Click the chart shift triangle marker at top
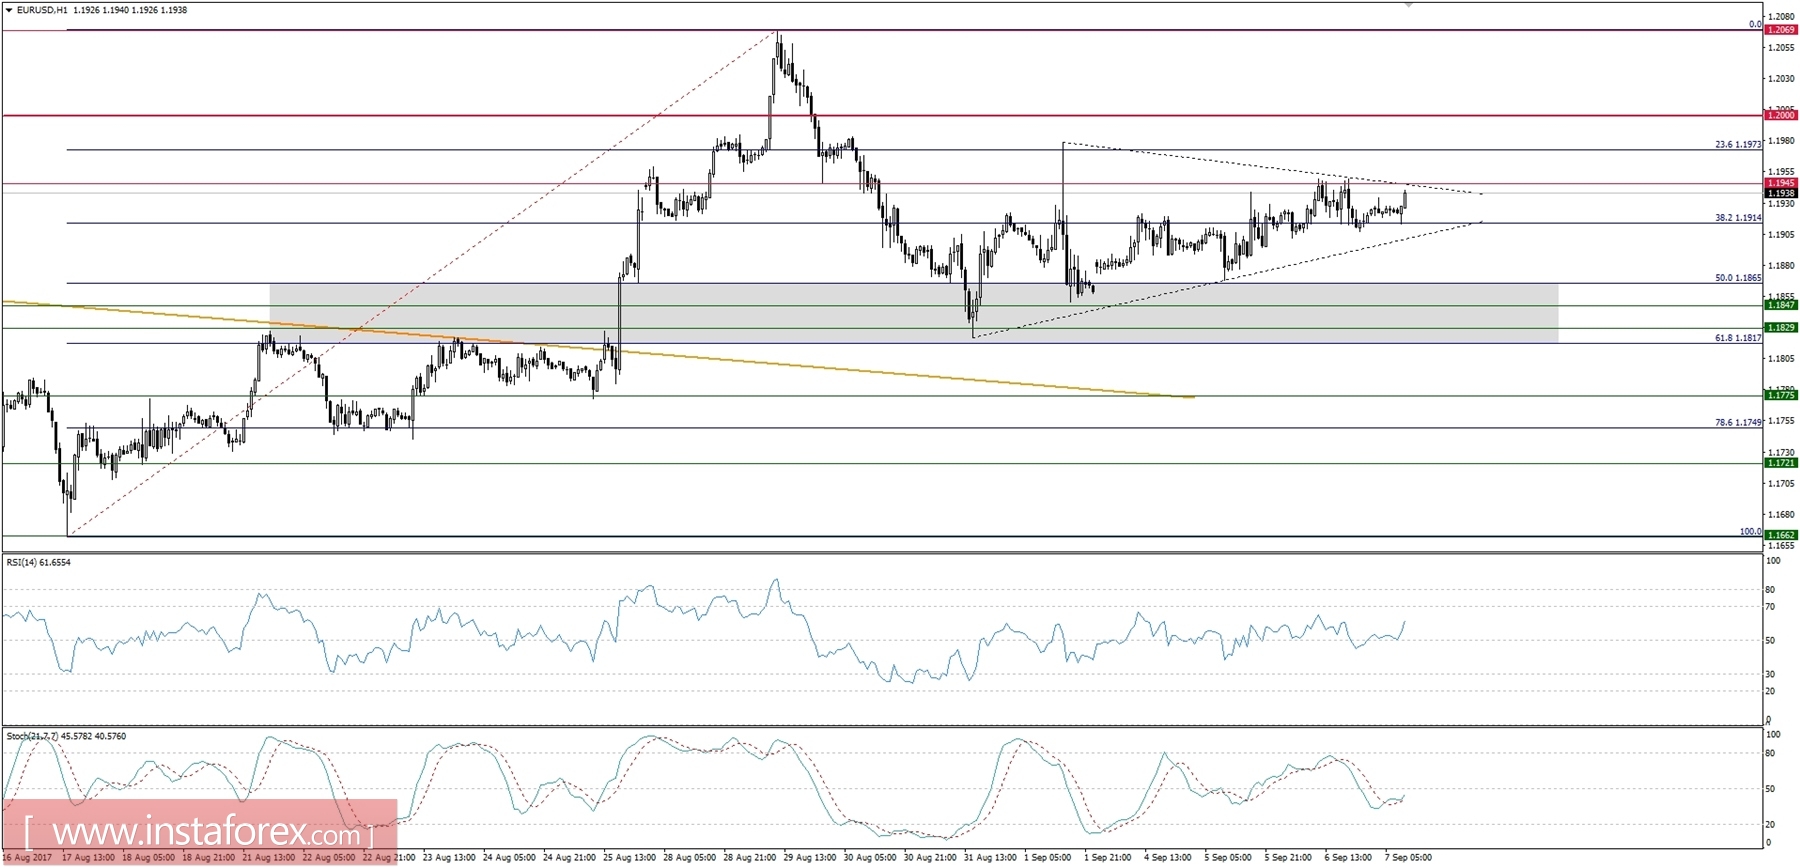1800x868 pixels. tap(1409, 5)
